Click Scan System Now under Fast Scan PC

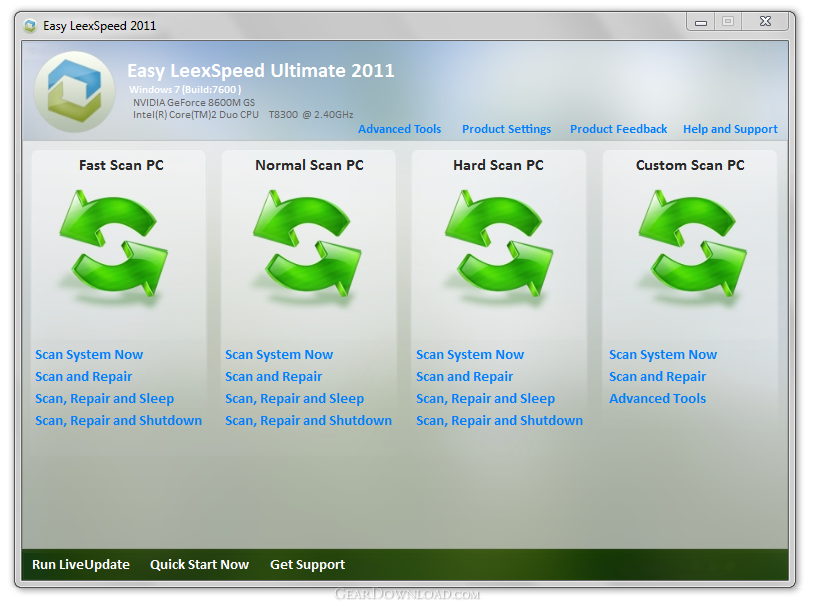[89, 355]
